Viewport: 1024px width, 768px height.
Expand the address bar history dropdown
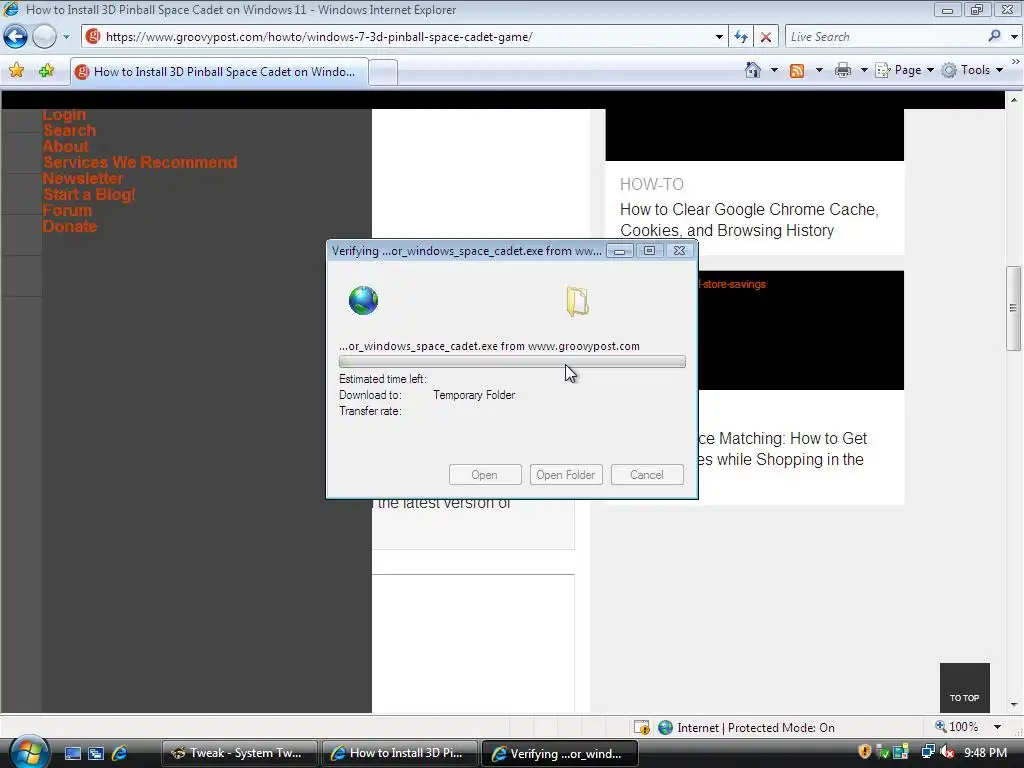point(719,37)
